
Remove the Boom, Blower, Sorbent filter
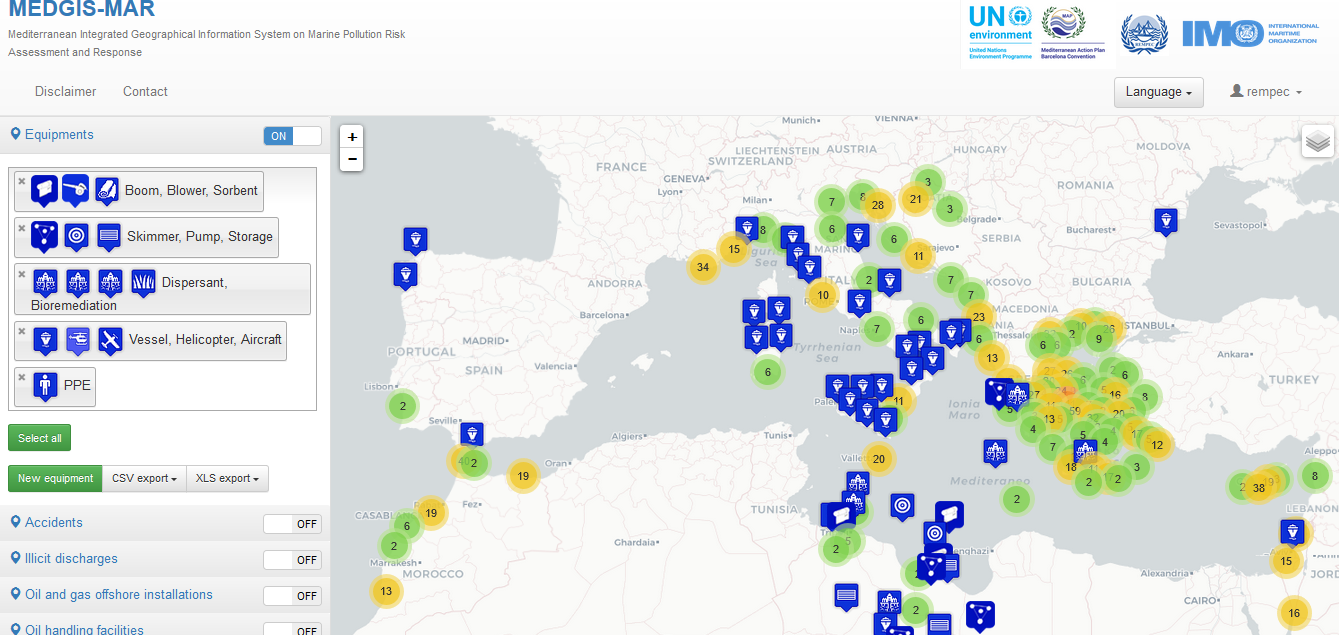[x=22, y=181]
